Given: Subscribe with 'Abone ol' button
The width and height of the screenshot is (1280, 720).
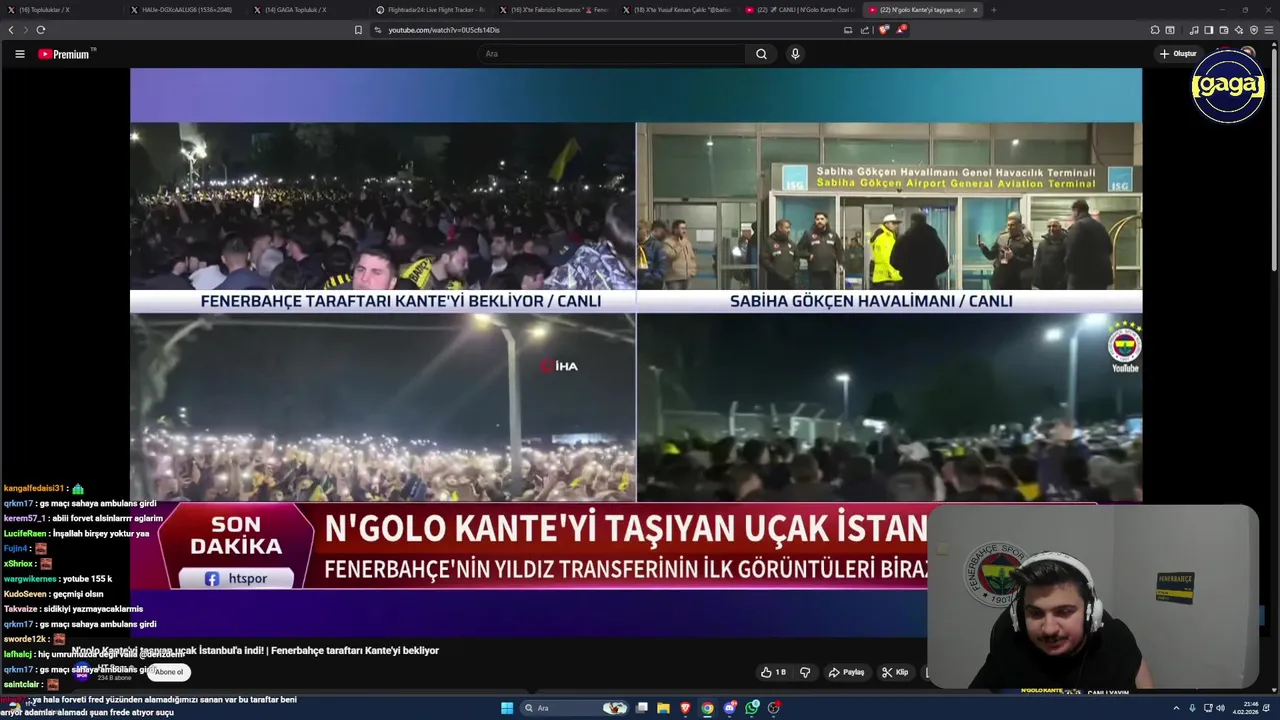Looking at the screenshot, I should coord(169,672).
